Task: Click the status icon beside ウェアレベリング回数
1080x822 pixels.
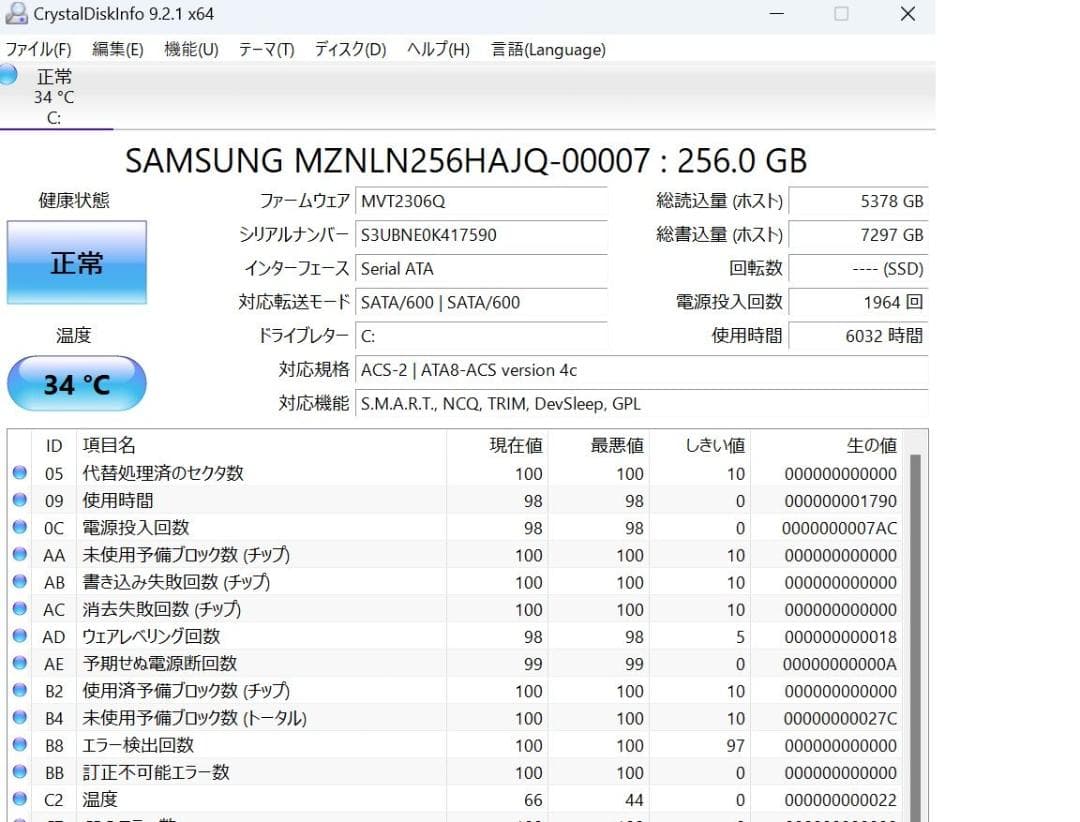Action: click(20, 636)
